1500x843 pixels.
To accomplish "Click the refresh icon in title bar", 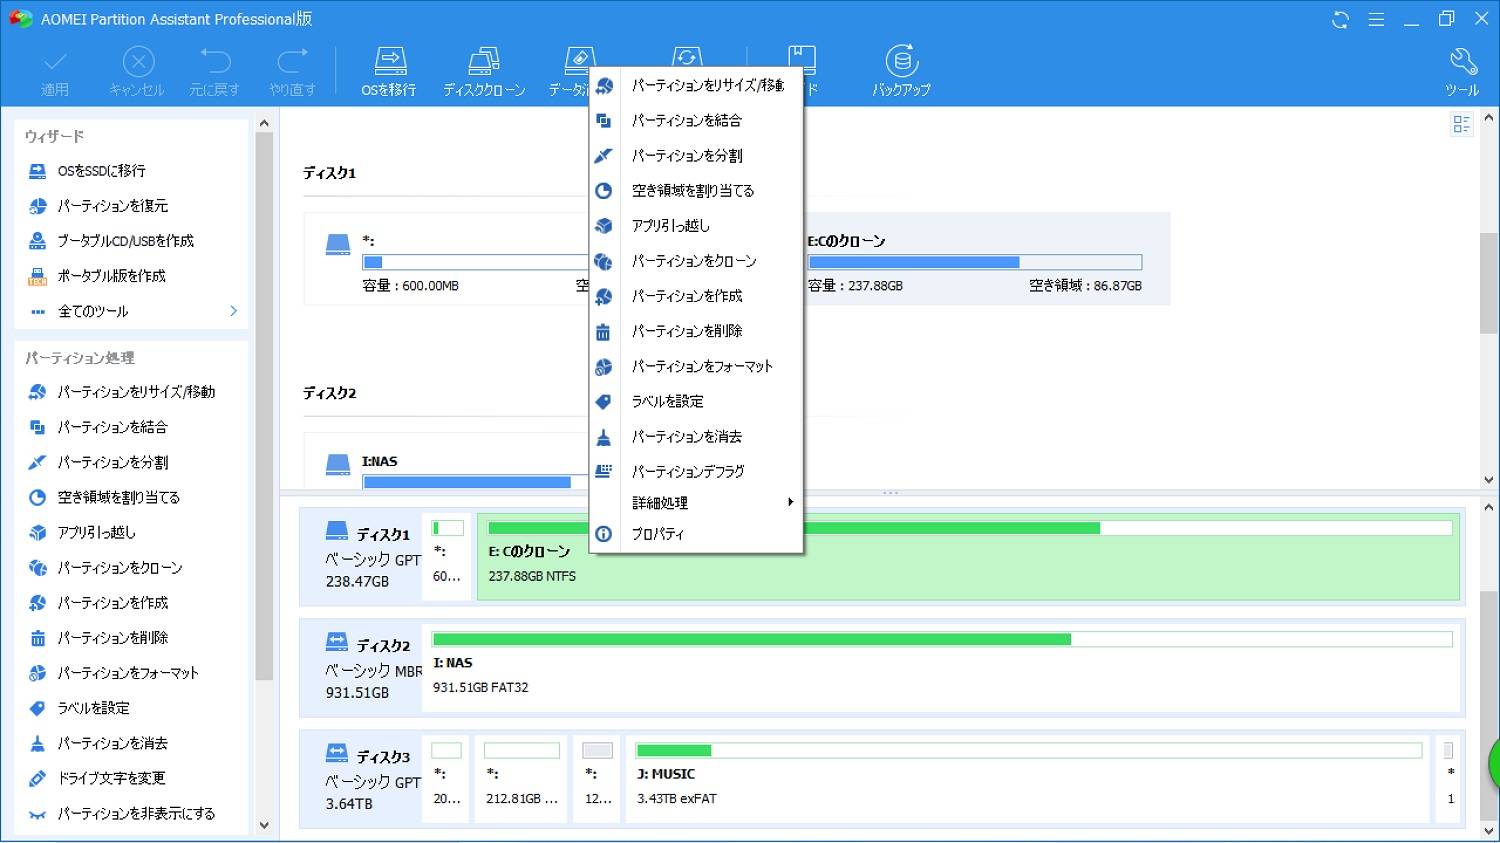I will tap(1341, 19).
